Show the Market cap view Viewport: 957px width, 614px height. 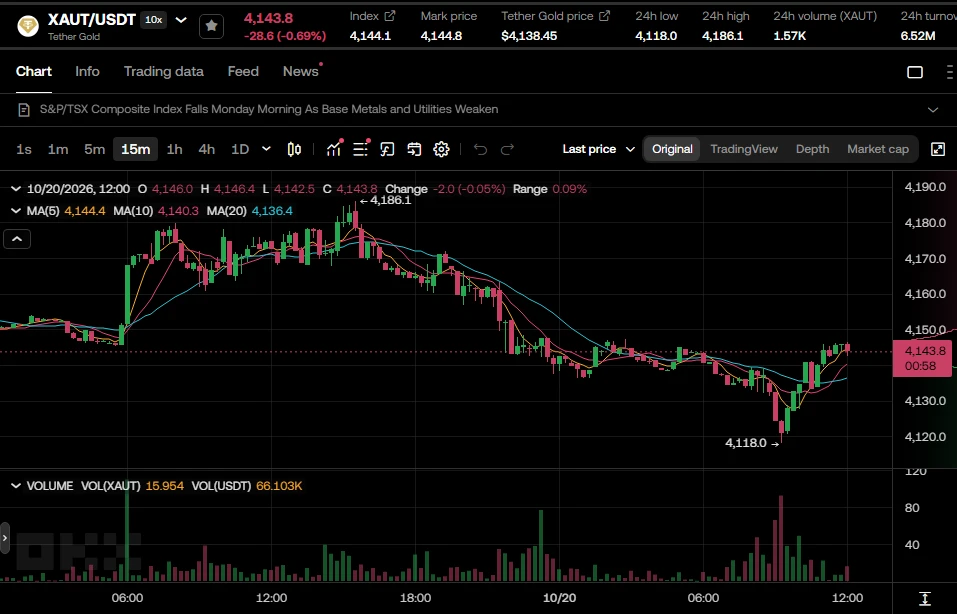(878, 149)
